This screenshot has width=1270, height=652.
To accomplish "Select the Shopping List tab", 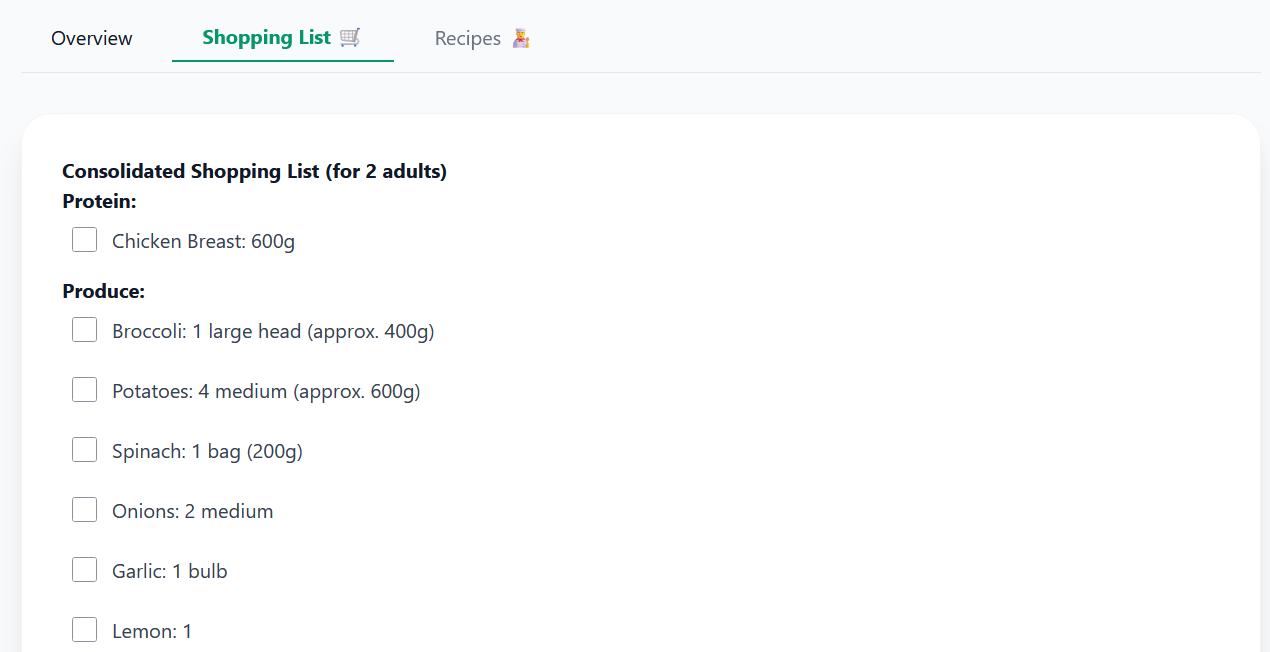I will 267,38.
